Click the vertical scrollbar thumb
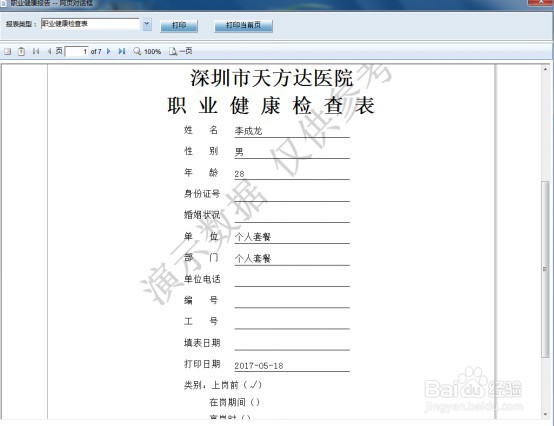 545,269
